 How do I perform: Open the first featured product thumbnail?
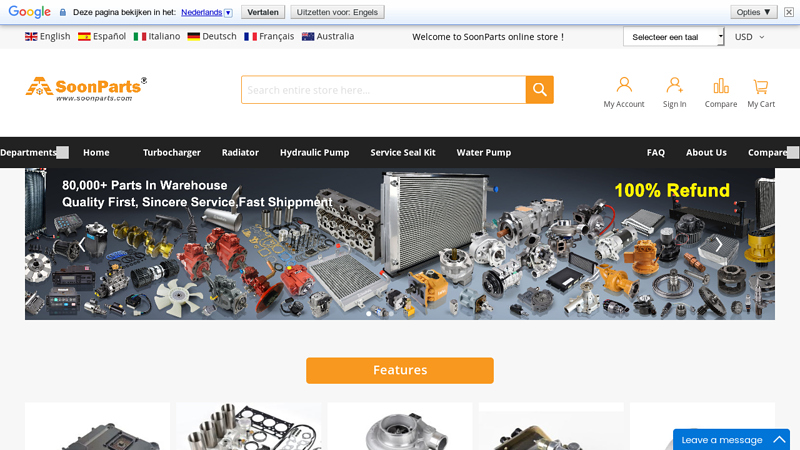point(97,427)
